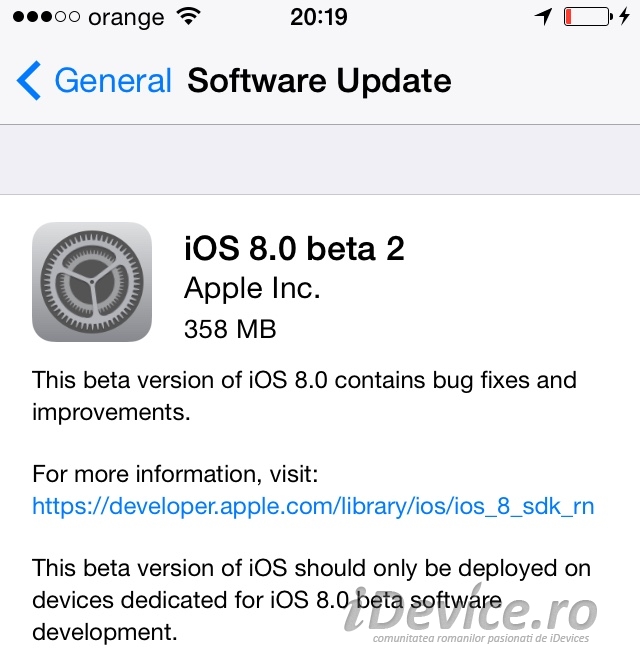Image resolution: width=640 pixels, height=653 pixels.
Task: Tap the Settings gear app icon
Action: click(x=92, y=282)
